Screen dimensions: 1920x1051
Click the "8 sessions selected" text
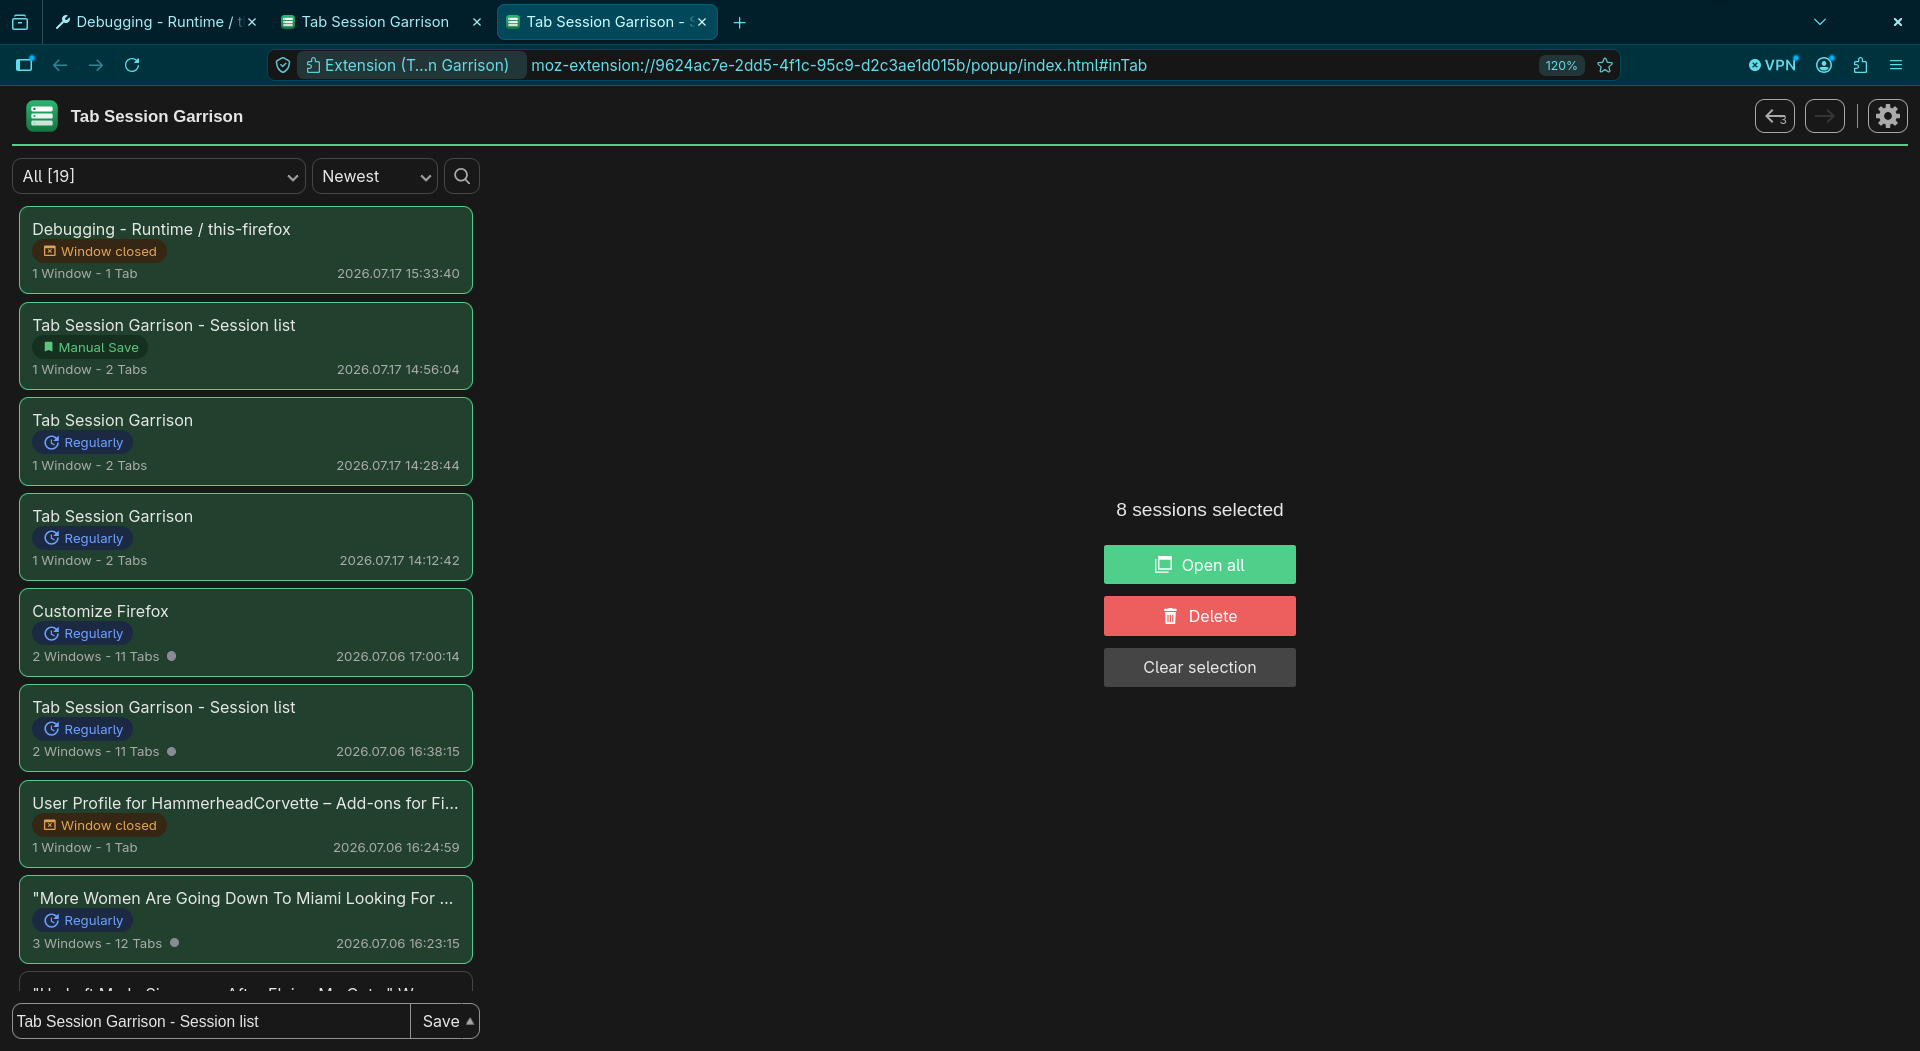click(1199, 510)
